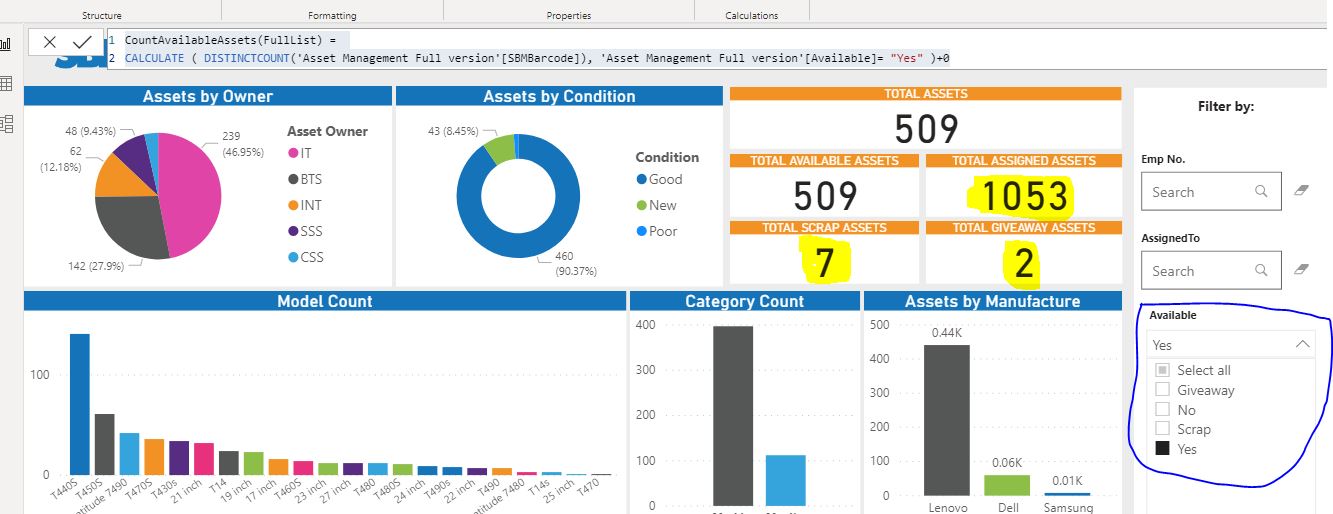Image resolution: width=1333 pixels, height=514 pixels.
Task: Check the Select all option in the Available slicer
Action: pos(1162,370)
